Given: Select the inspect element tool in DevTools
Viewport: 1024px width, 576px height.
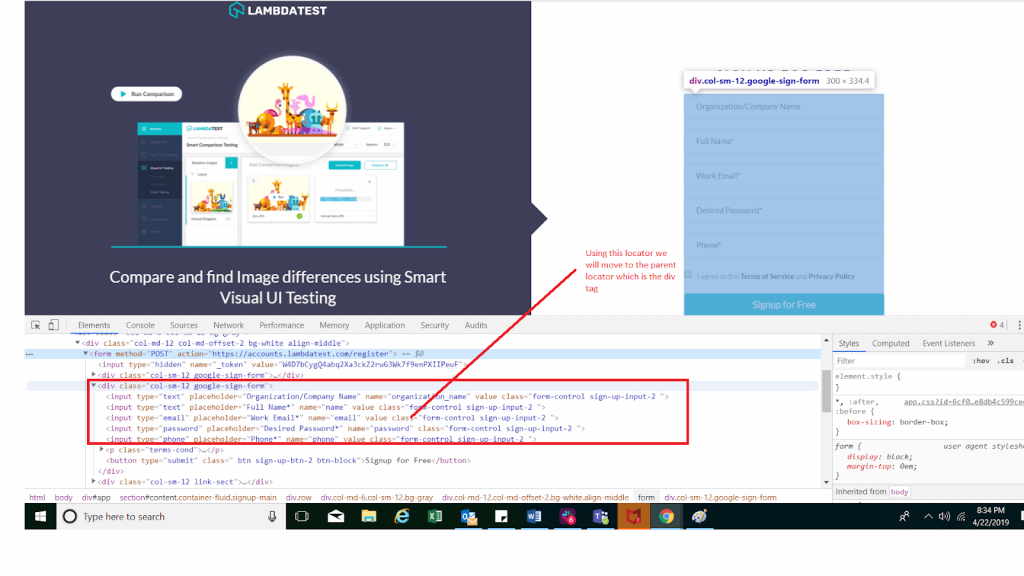Looking at the screenshot, I should tap(36, 325).
